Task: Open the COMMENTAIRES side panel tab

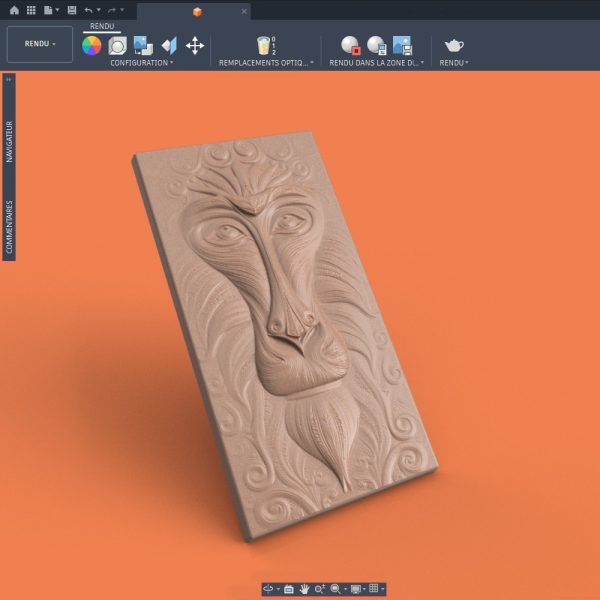Action: coord(9,227)
